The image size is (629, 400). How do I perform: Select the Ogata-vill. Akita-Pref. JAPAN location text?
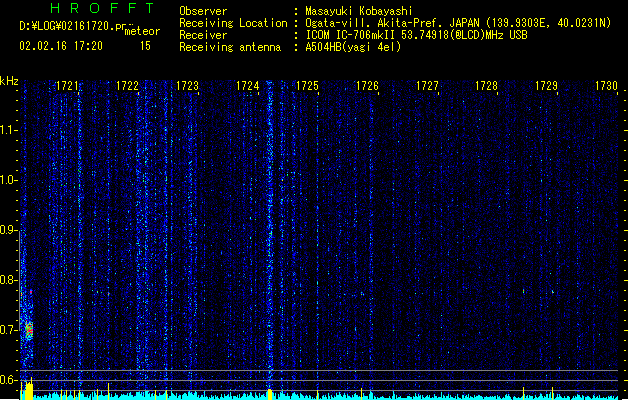[x=458, y=23]
